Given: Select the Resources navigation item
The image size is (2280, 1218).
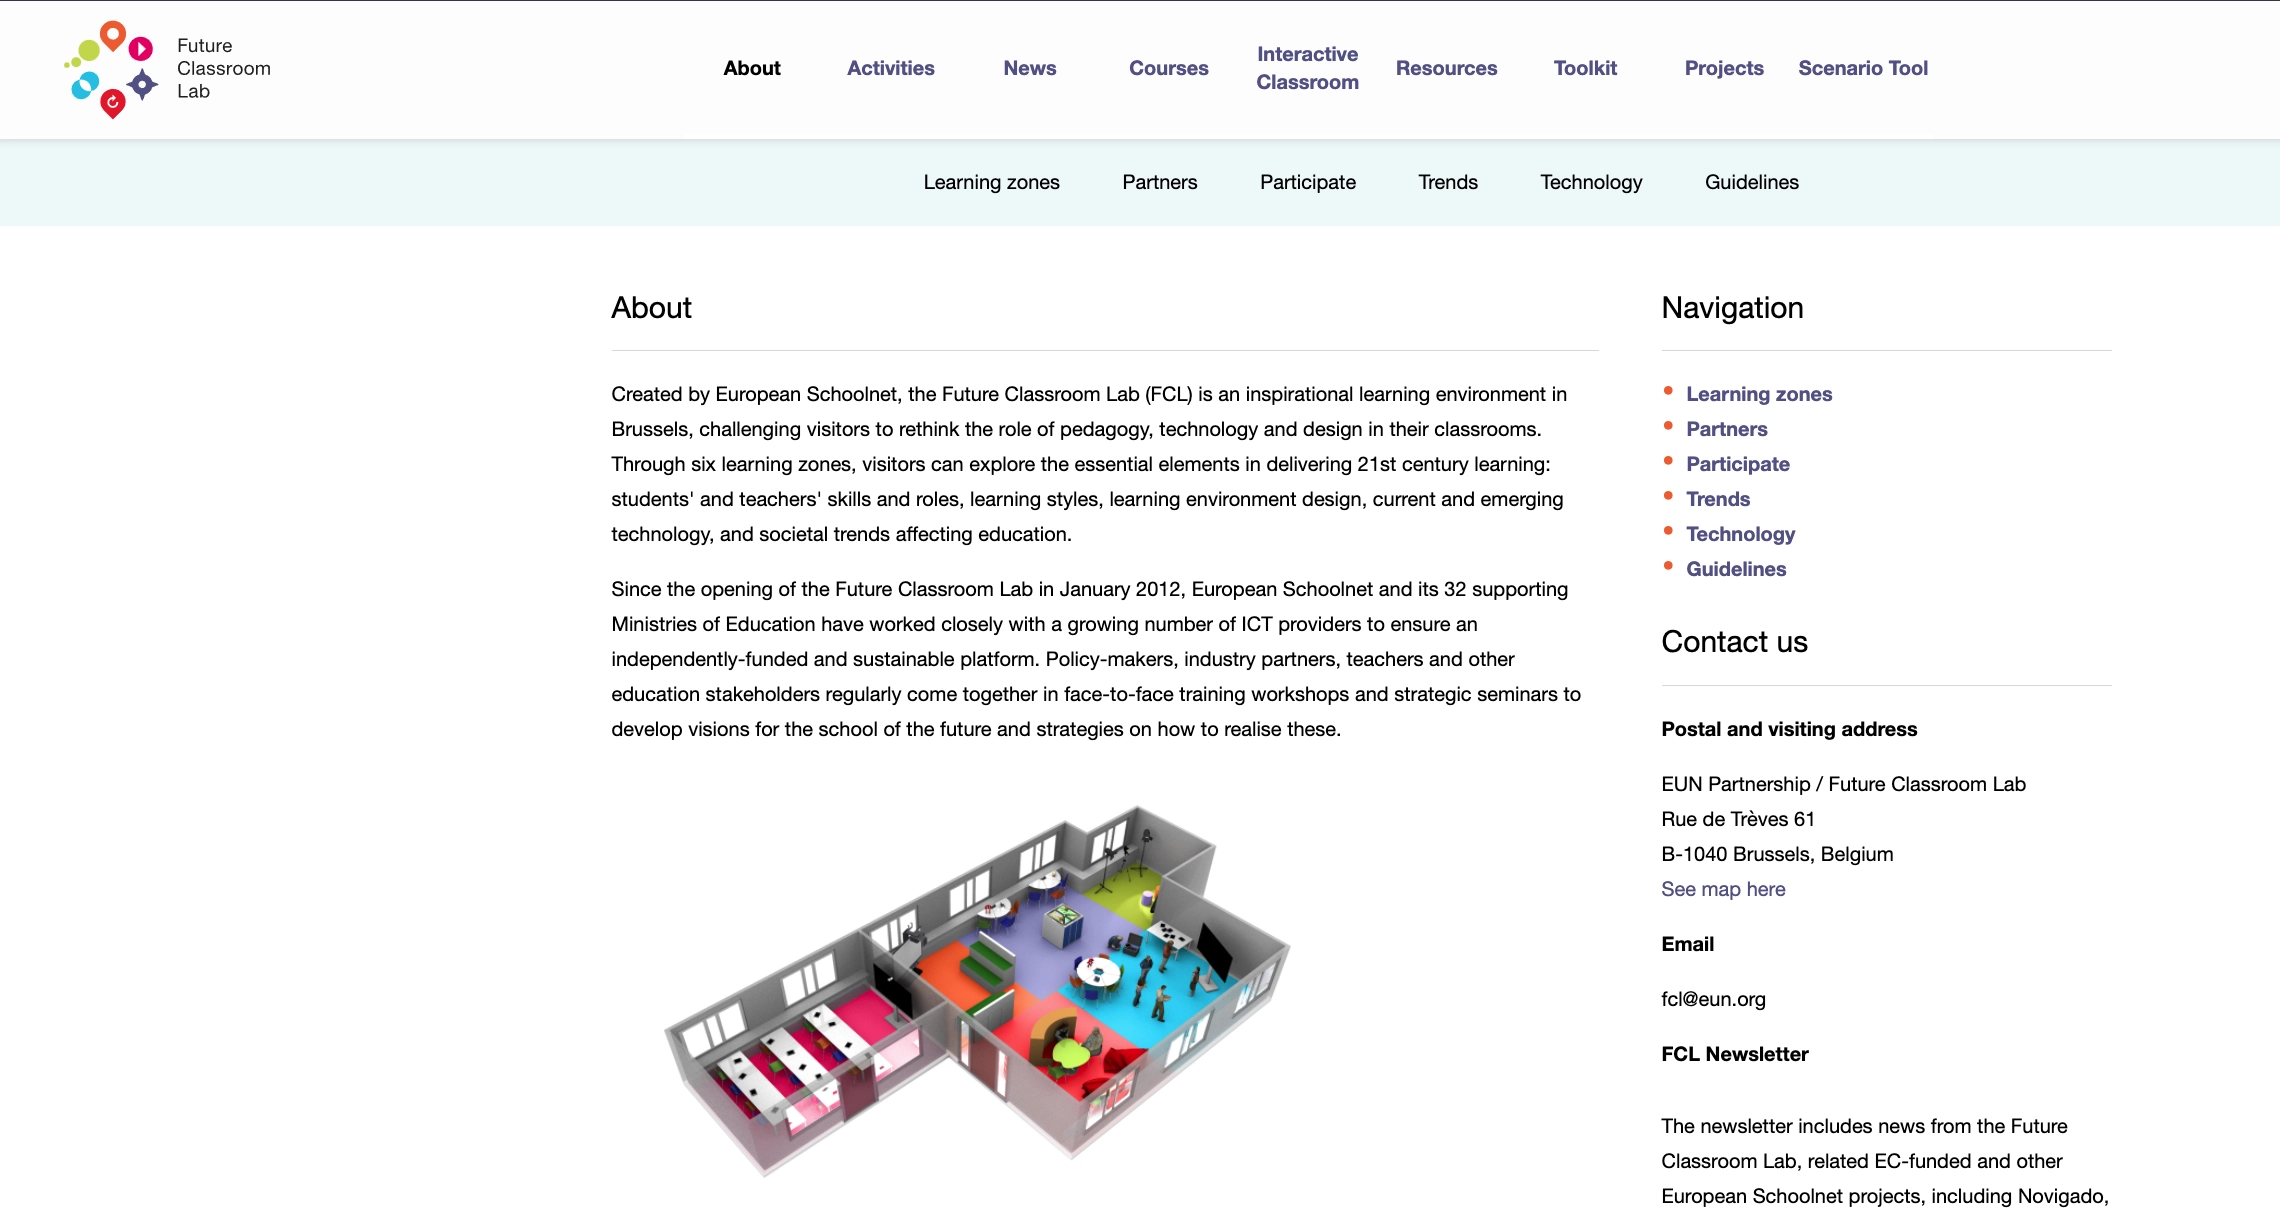Looking at the screenshot, I should click(1446, 68).
